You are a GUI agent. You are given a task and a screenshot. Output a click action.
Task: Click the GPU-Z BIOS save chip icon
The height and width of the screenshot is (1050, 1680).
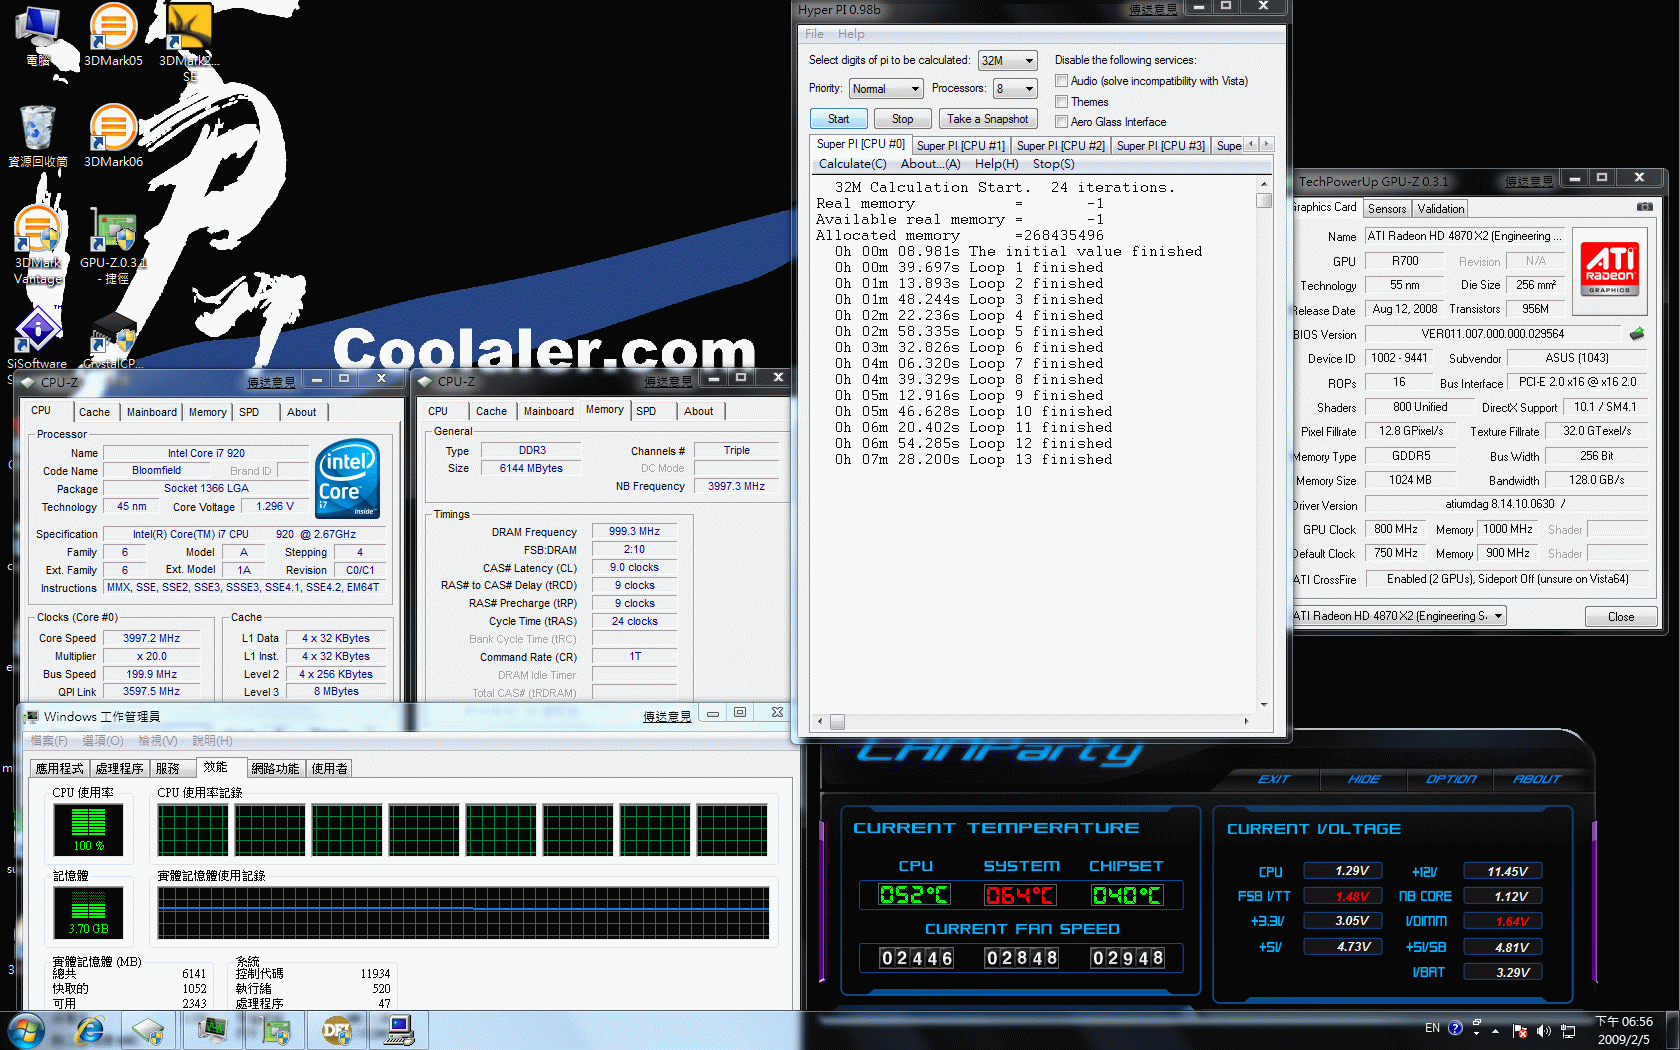coord(1637,333)
